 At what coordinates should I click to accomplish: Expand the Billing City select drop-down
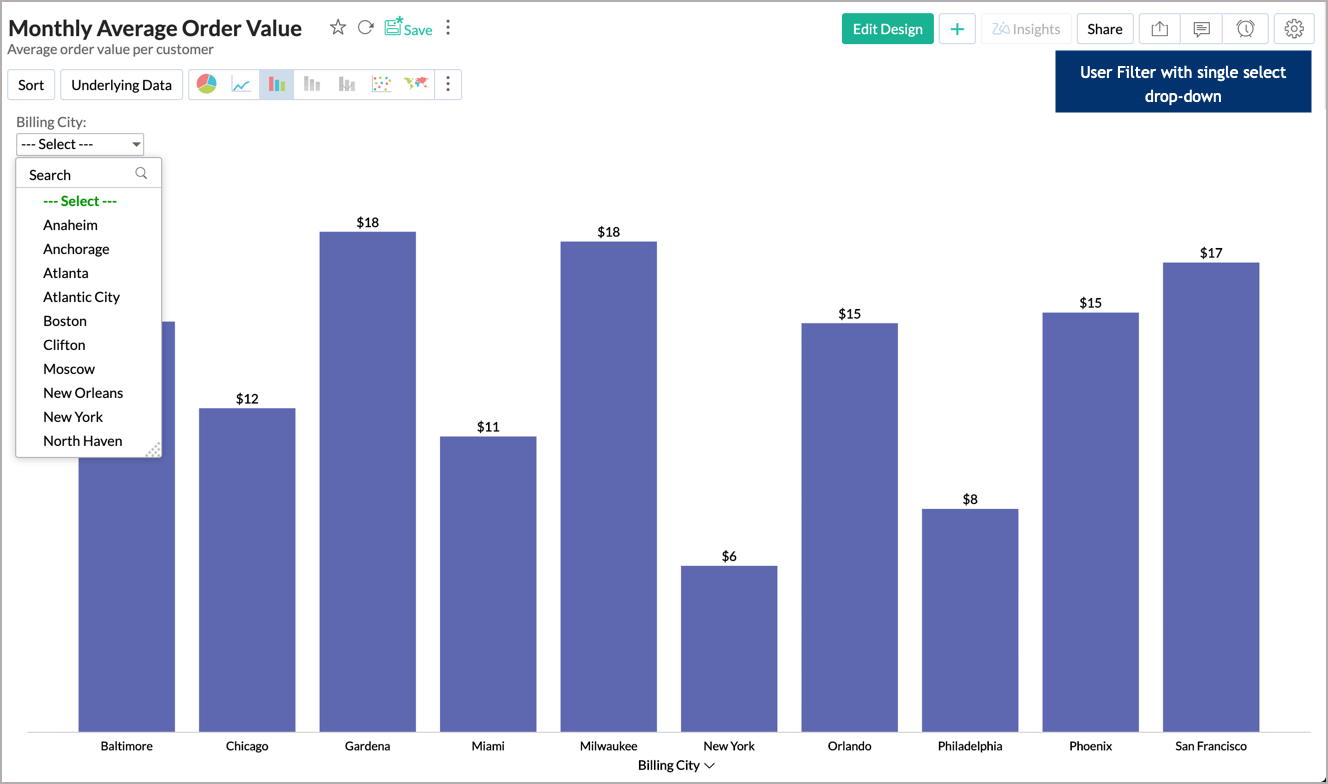[x=80, y=144]
